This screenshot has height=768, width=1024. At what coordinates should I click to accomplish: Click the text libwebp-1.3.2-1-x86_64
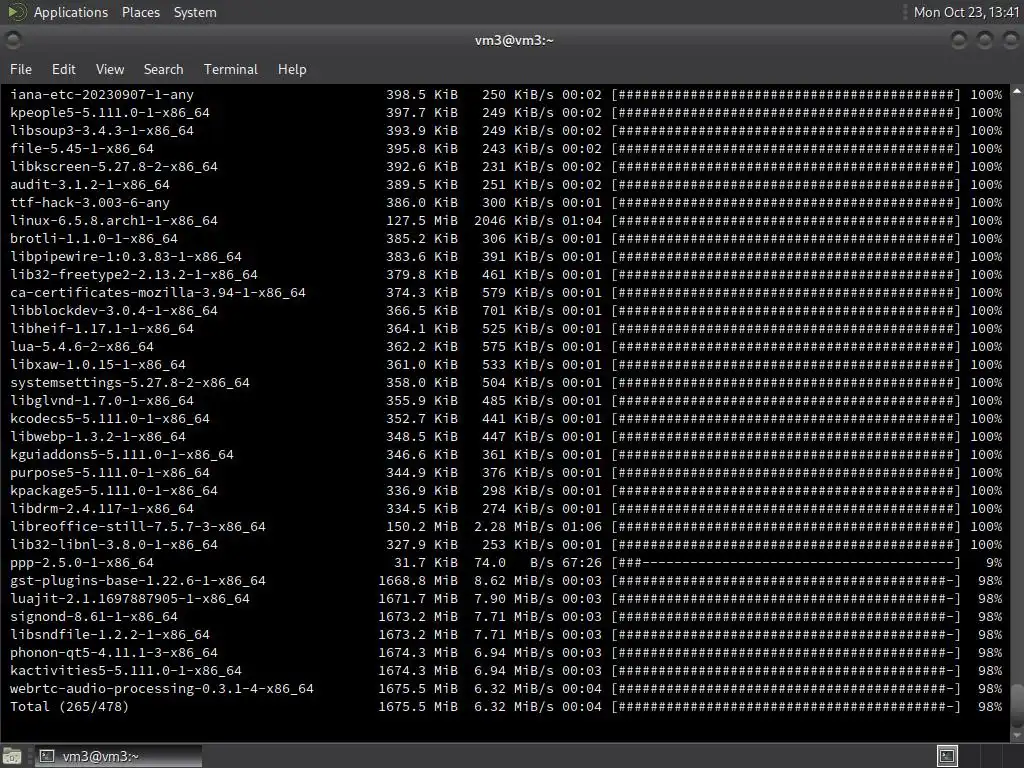[98, 437]
